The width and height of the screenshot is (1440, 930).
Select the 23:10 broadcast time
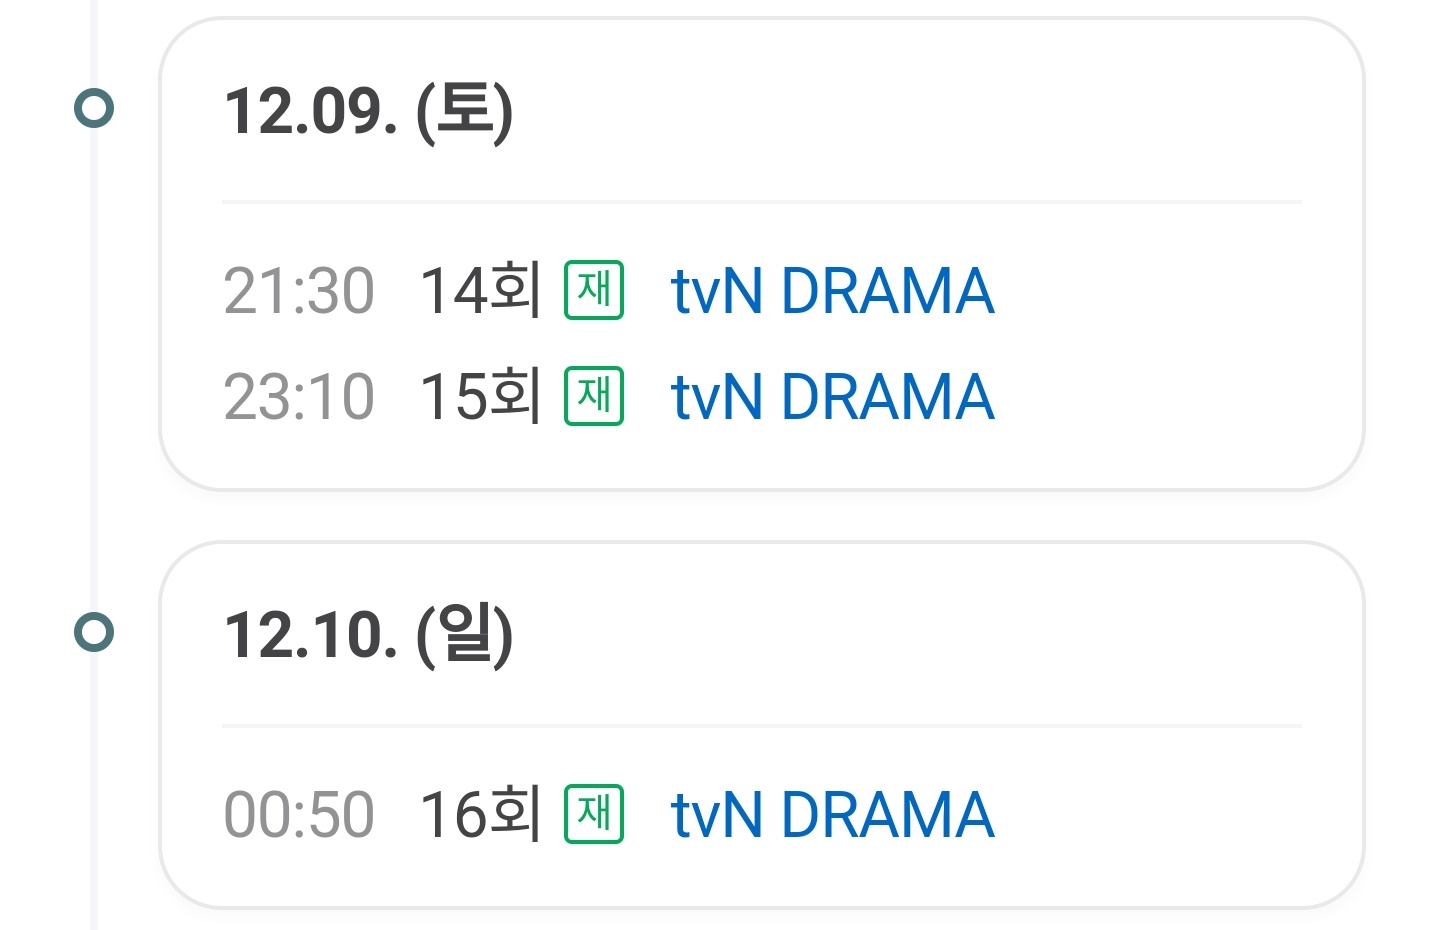coord(299,397)
